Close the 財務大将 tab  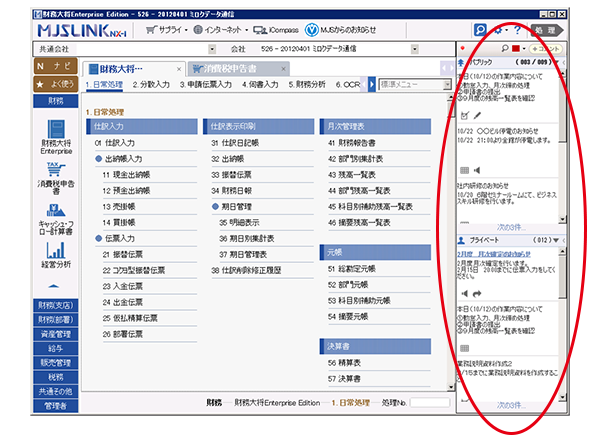[x=179, y=69]
